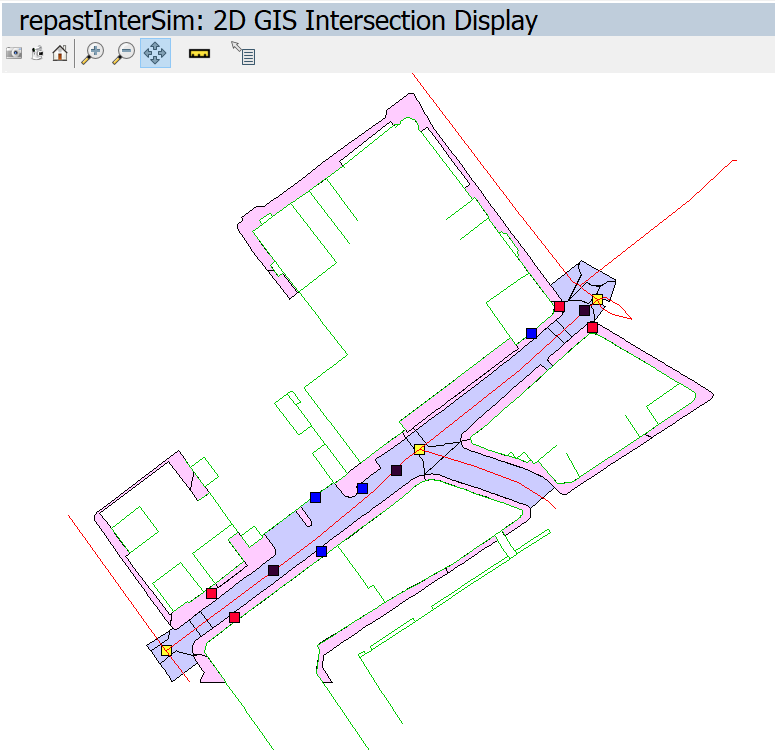The image size is (775, 750).
Task: Activate the yellow ruler measure tool
Action: pyautogui.click(x=199, y=53)
